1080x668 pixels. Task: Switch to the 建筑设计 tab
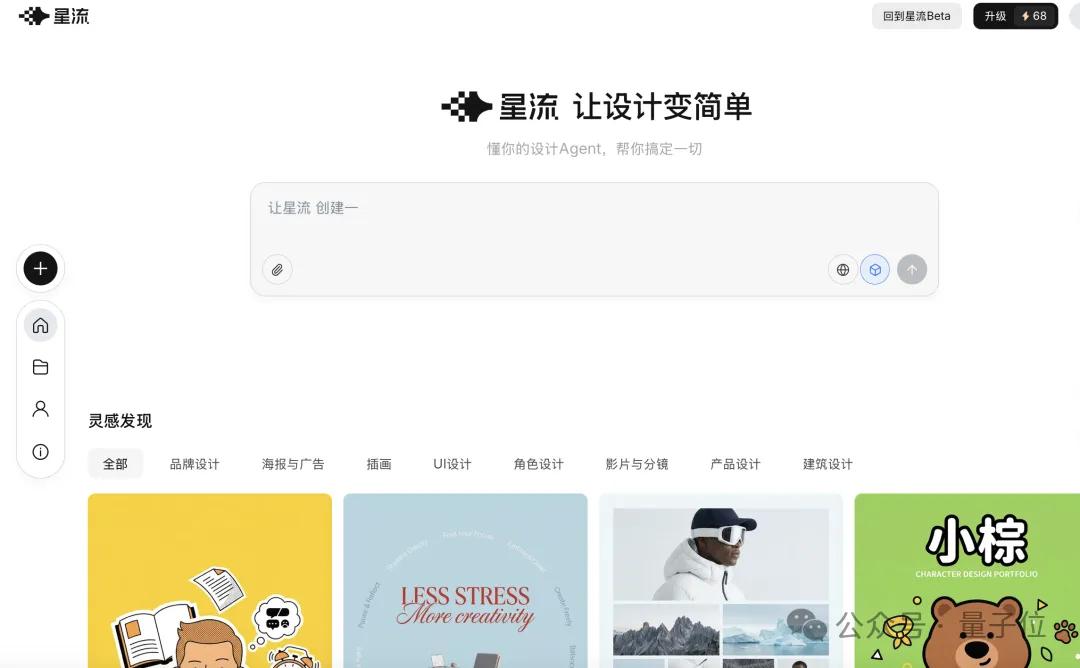point(828,464)
